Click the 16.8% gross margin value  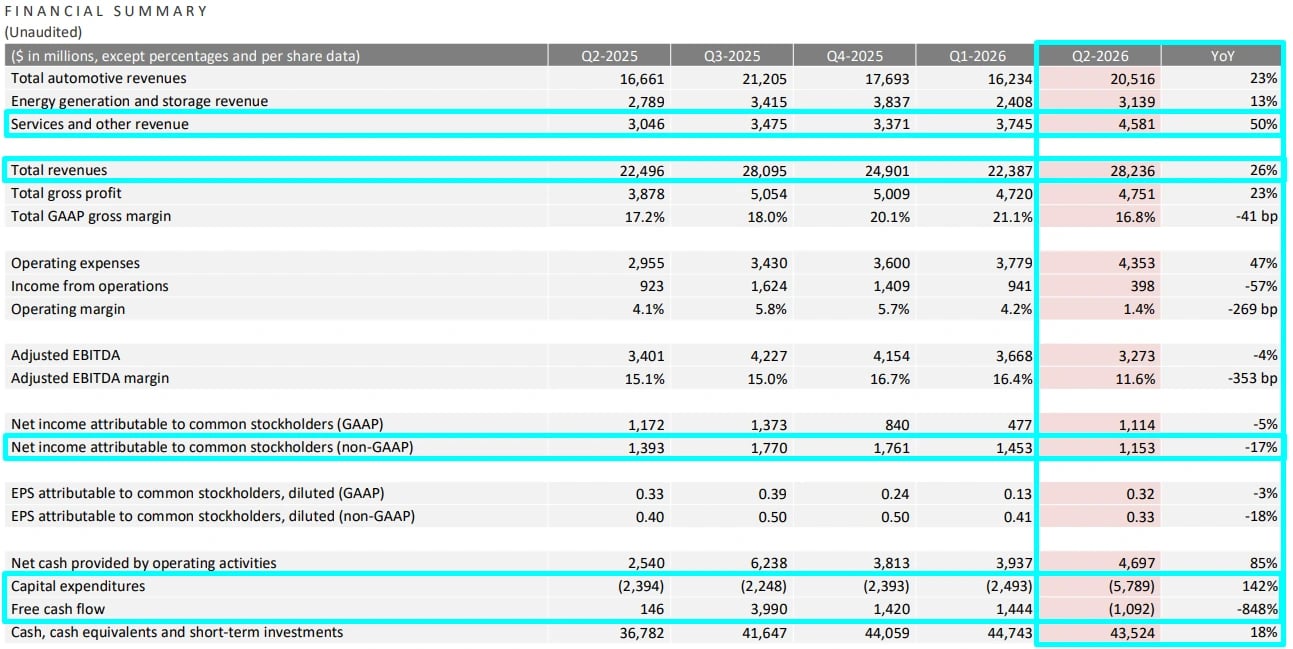click(1137, 216)
